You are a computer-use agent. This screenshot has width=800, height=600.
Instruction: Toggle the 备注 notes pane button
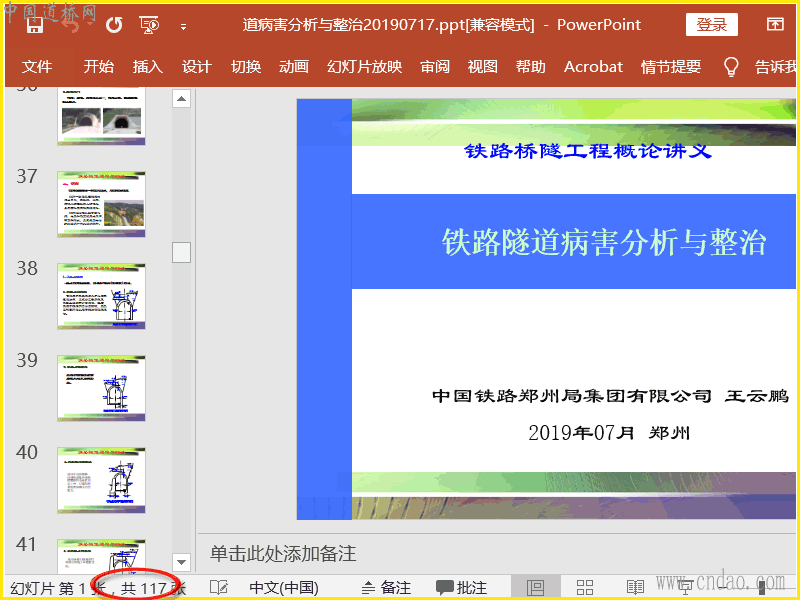click(386, 588)
